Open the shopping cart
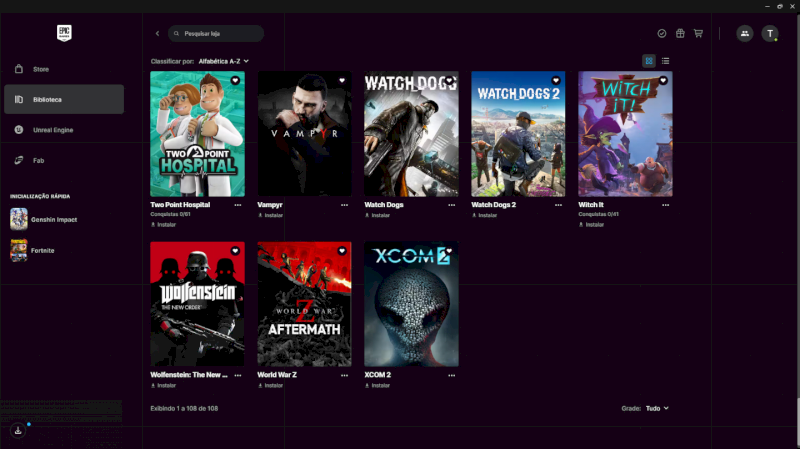The image size is (800, 449). (698, 33)
